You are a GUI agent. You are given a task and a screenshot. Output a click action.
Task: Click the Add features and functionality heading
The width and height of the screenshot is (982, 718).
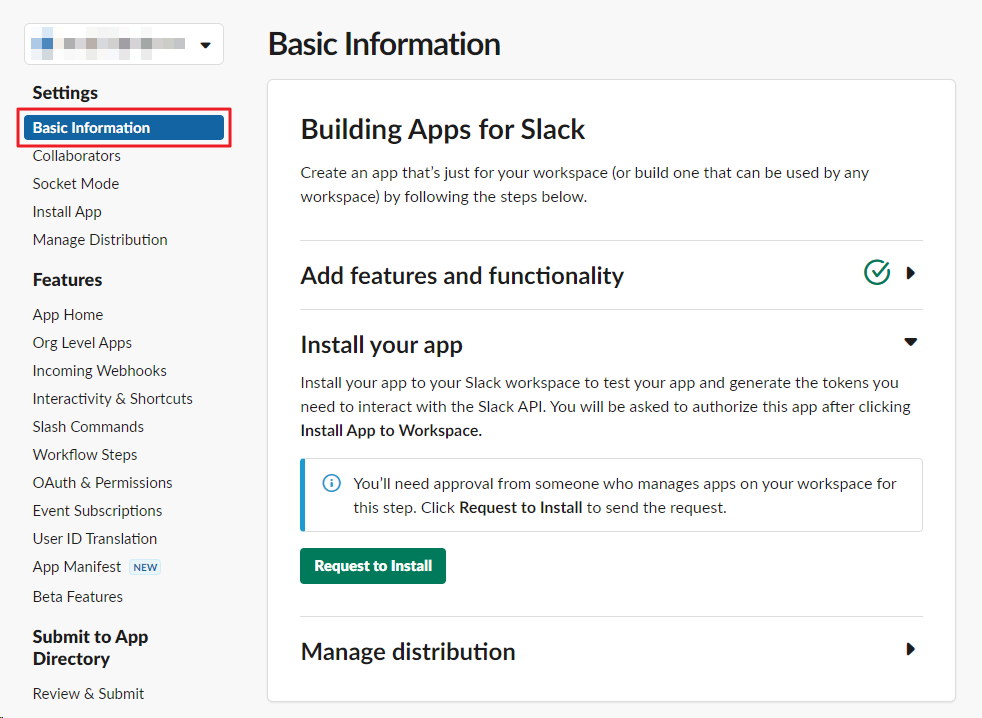pyautogui.click(x=462, y=276)
